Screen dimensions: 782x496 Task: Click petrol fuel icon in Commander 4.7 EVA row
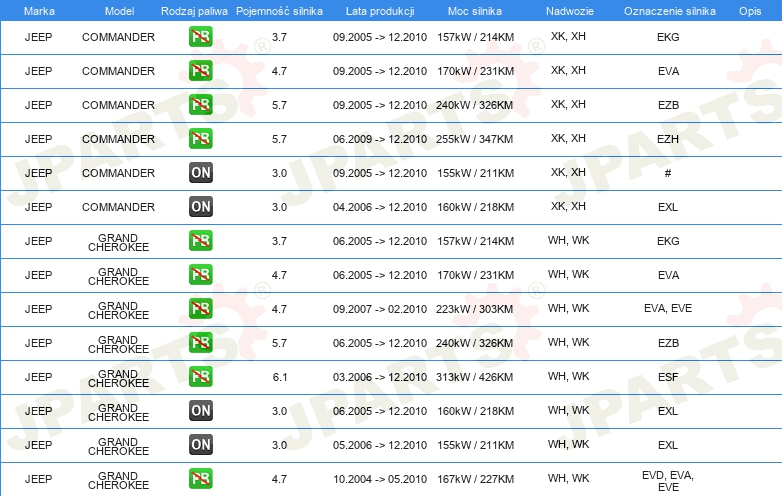(200, 70)
